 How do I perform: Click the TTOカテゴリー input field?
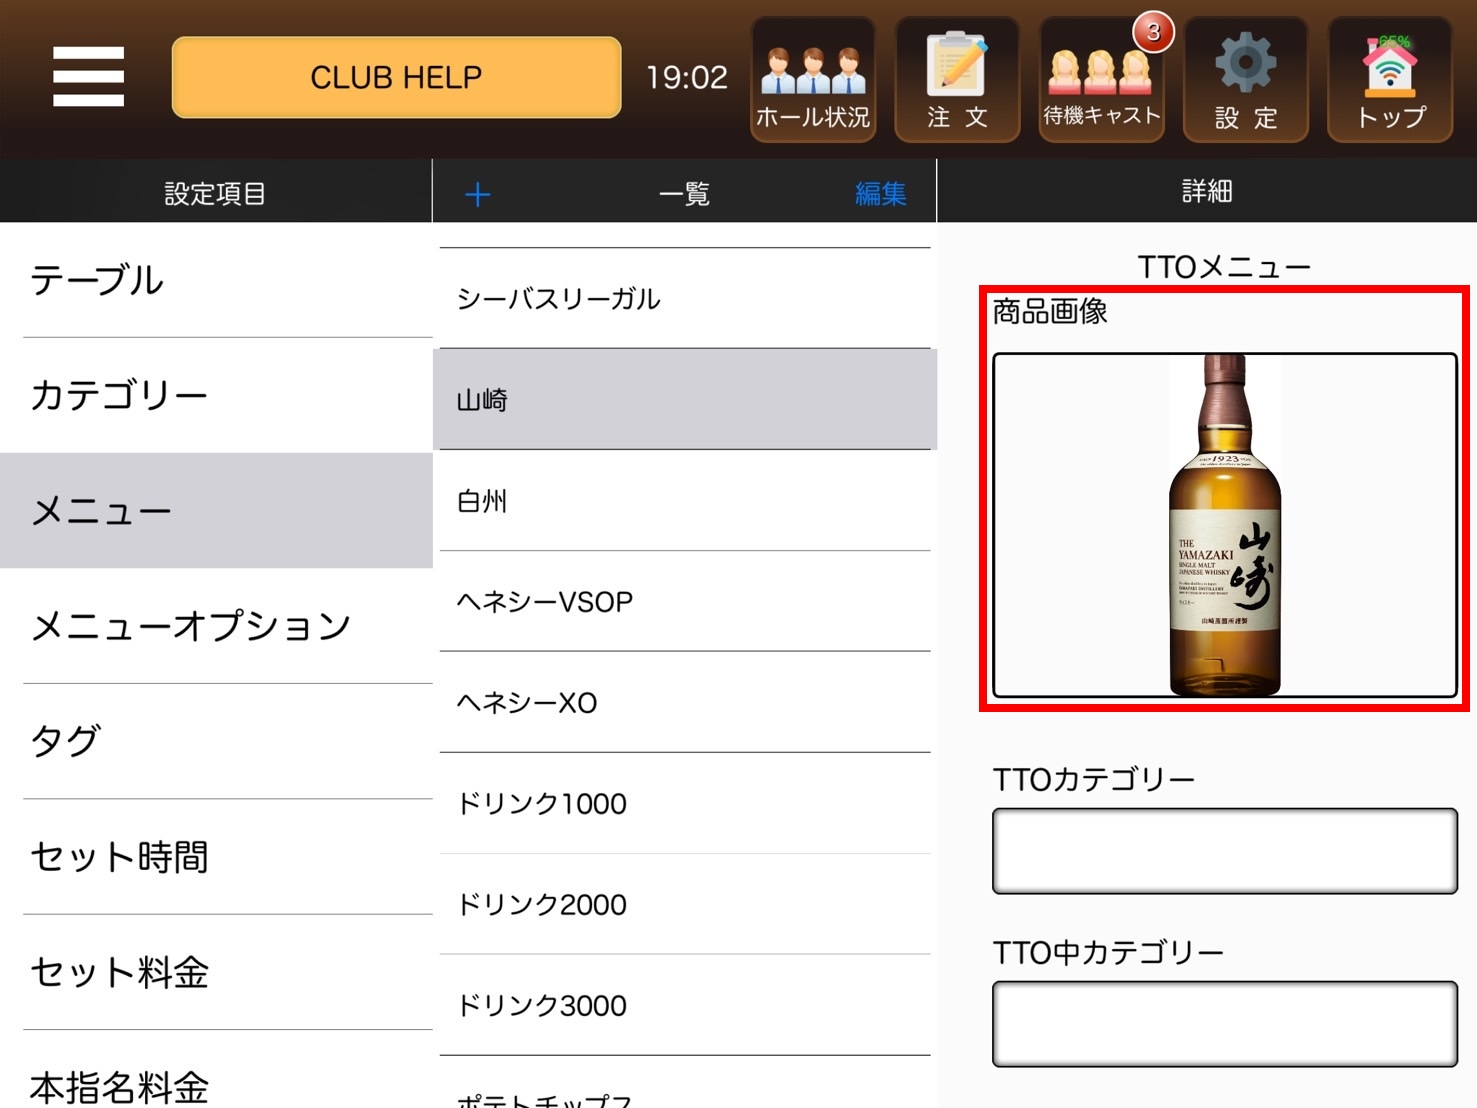pyautogui.click(x=1224, y=851)
